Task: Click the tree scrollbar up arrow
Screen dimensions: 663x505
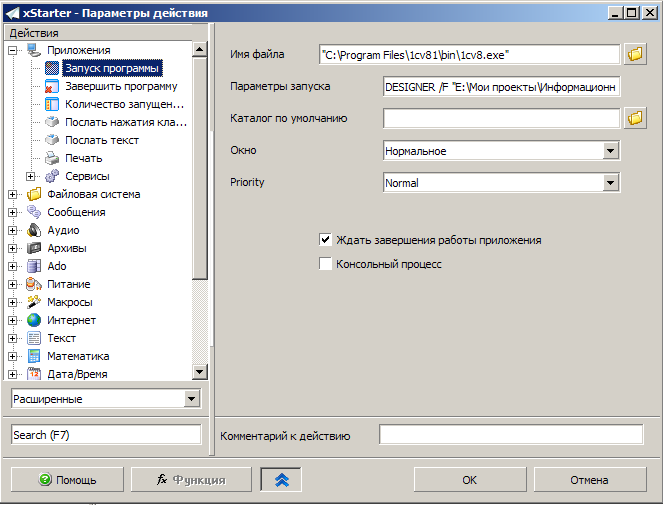Action: coord(200,49)
